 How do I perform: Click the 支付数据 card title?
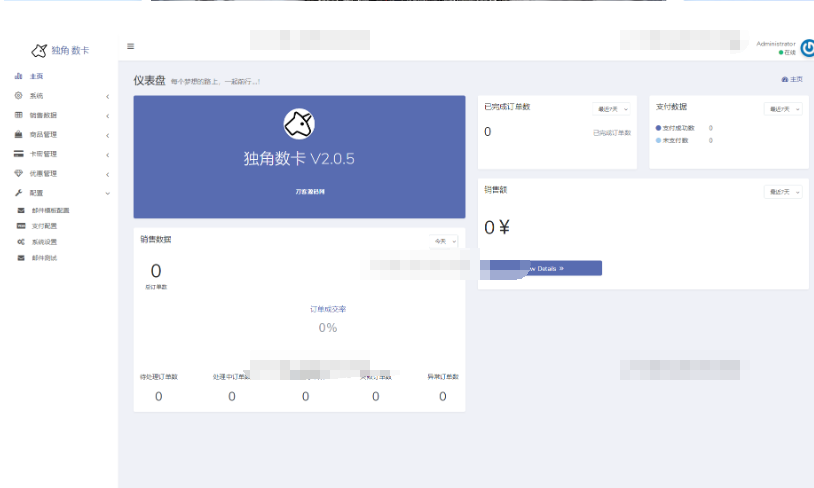click(x=671, y=106)
